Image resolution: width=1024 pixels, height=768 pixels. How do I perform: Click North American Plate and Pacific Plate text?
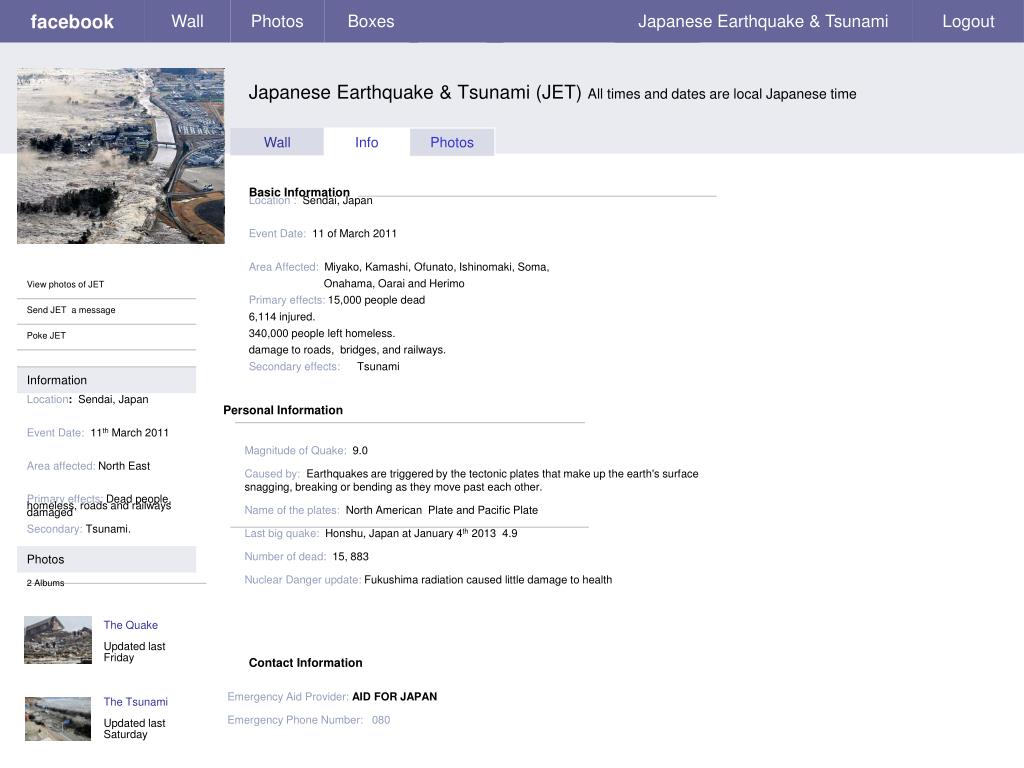click(x=442, y=510)
